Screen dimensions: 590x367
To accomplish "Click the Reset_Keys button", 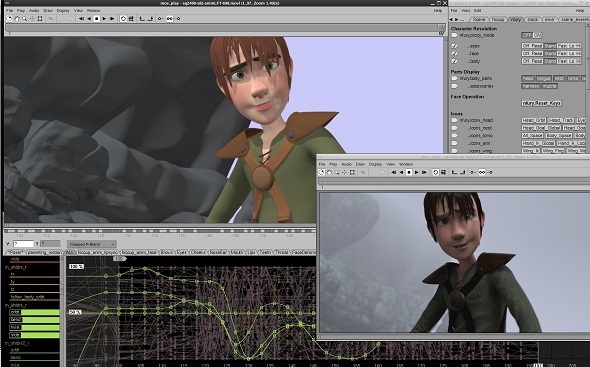I will coord(541,103).
